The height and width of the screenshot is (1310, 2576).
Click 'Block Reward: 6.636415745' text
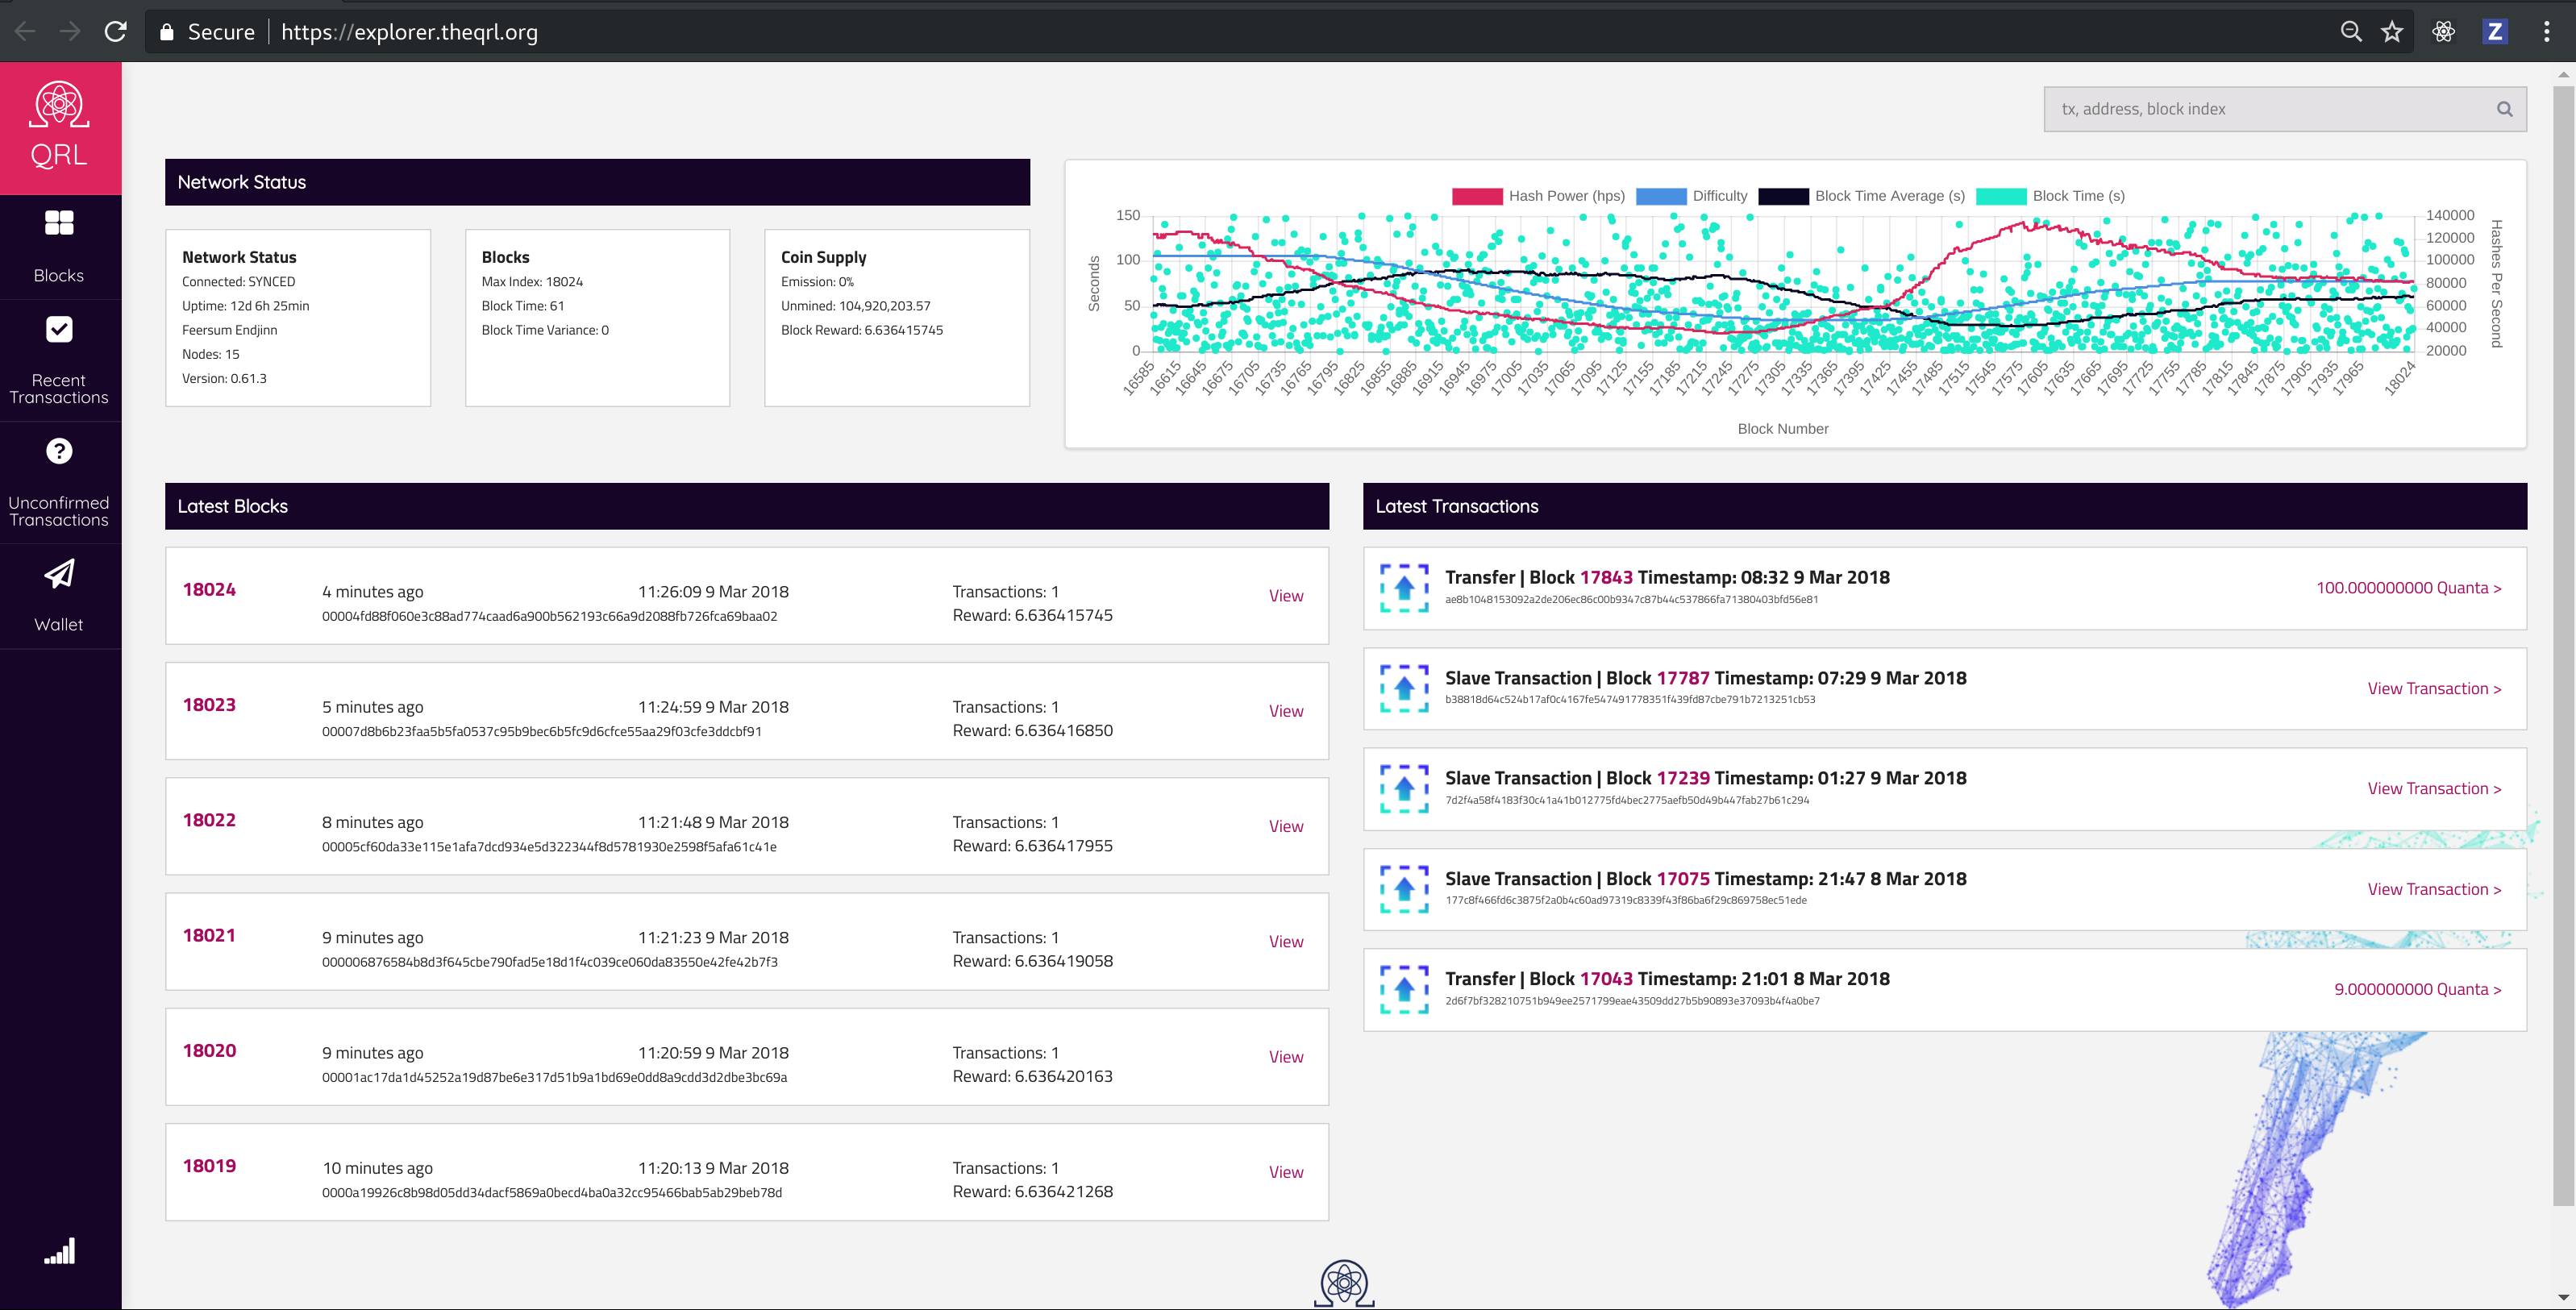tap(861, 330)
